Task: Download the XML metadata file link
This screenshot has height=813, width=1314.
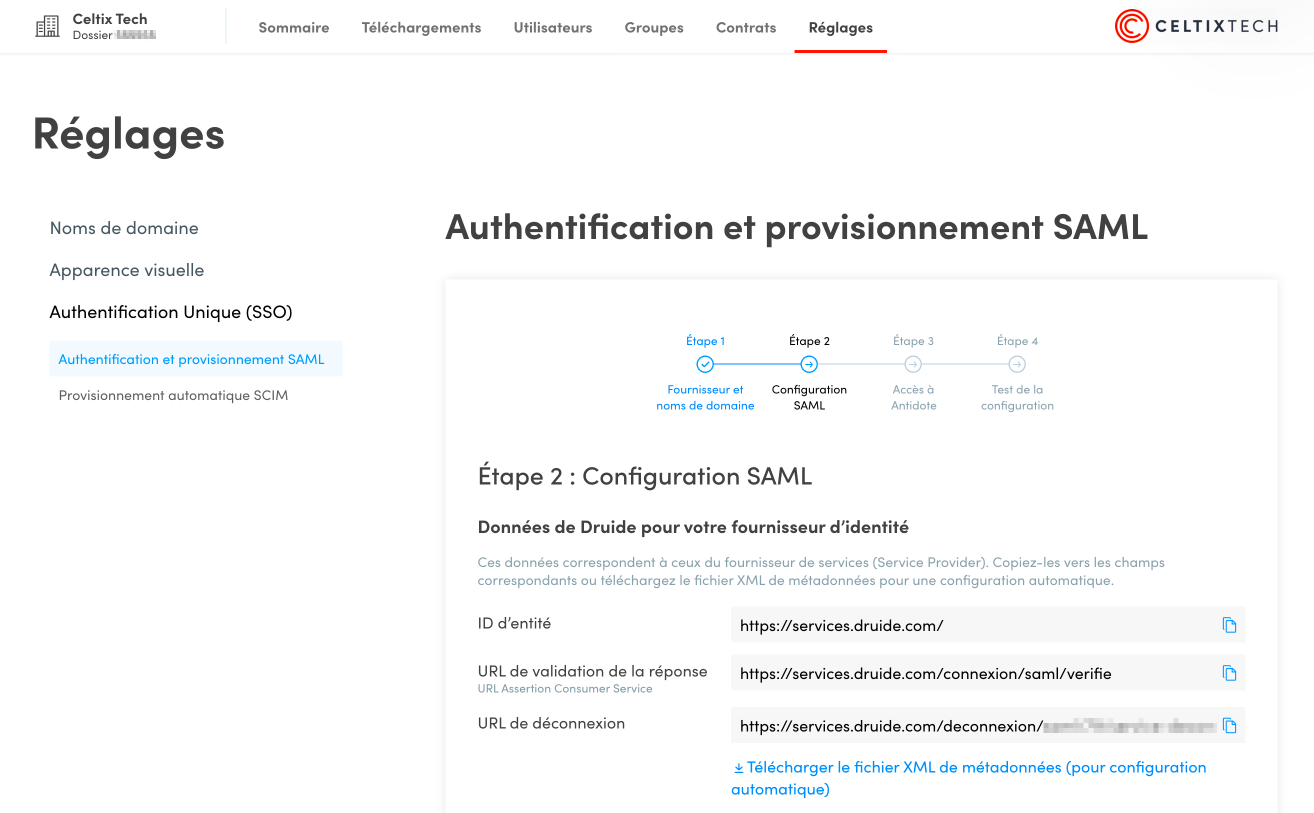Action: [968, 768]
